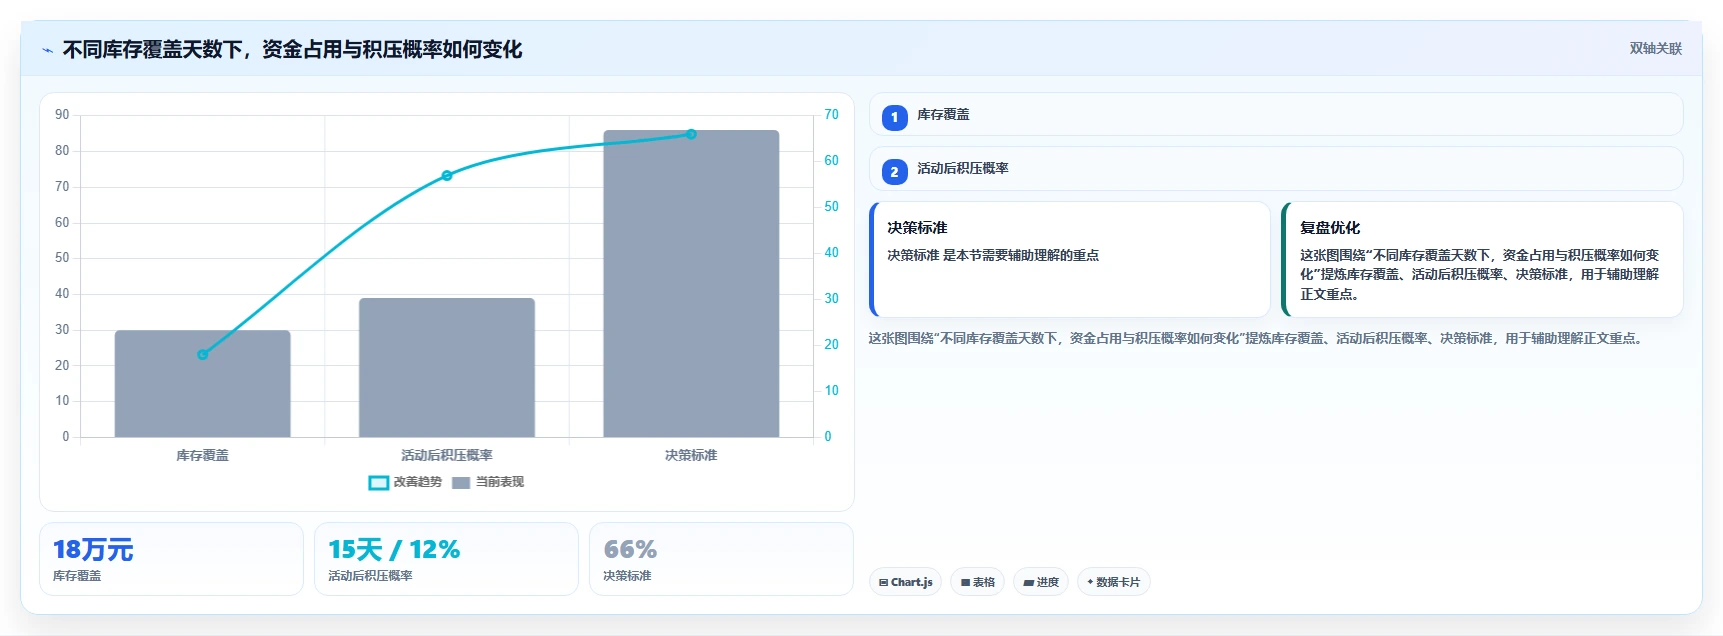Viewport: 1723px width, 636px height.
Task: Click the 数据卡片 tag
Action: click(1114, 582)
